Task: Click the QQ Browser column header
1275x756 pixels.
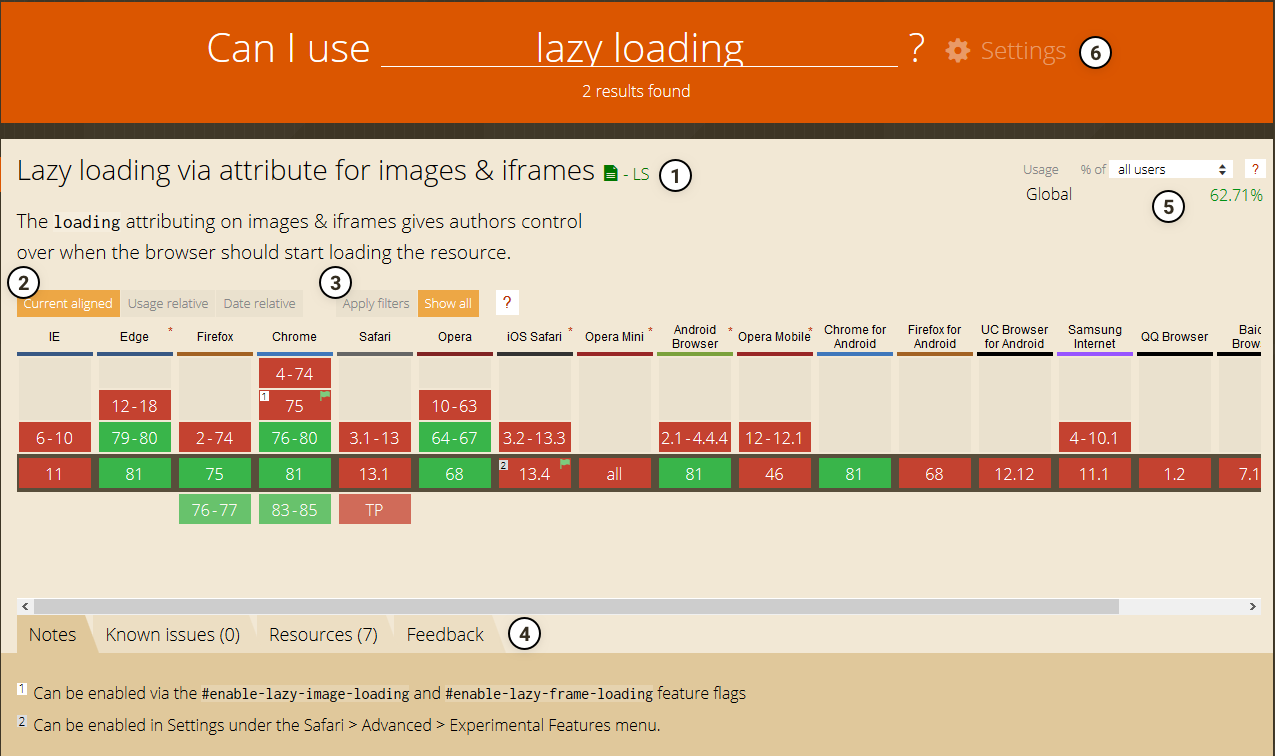Action: [1175, 337]
